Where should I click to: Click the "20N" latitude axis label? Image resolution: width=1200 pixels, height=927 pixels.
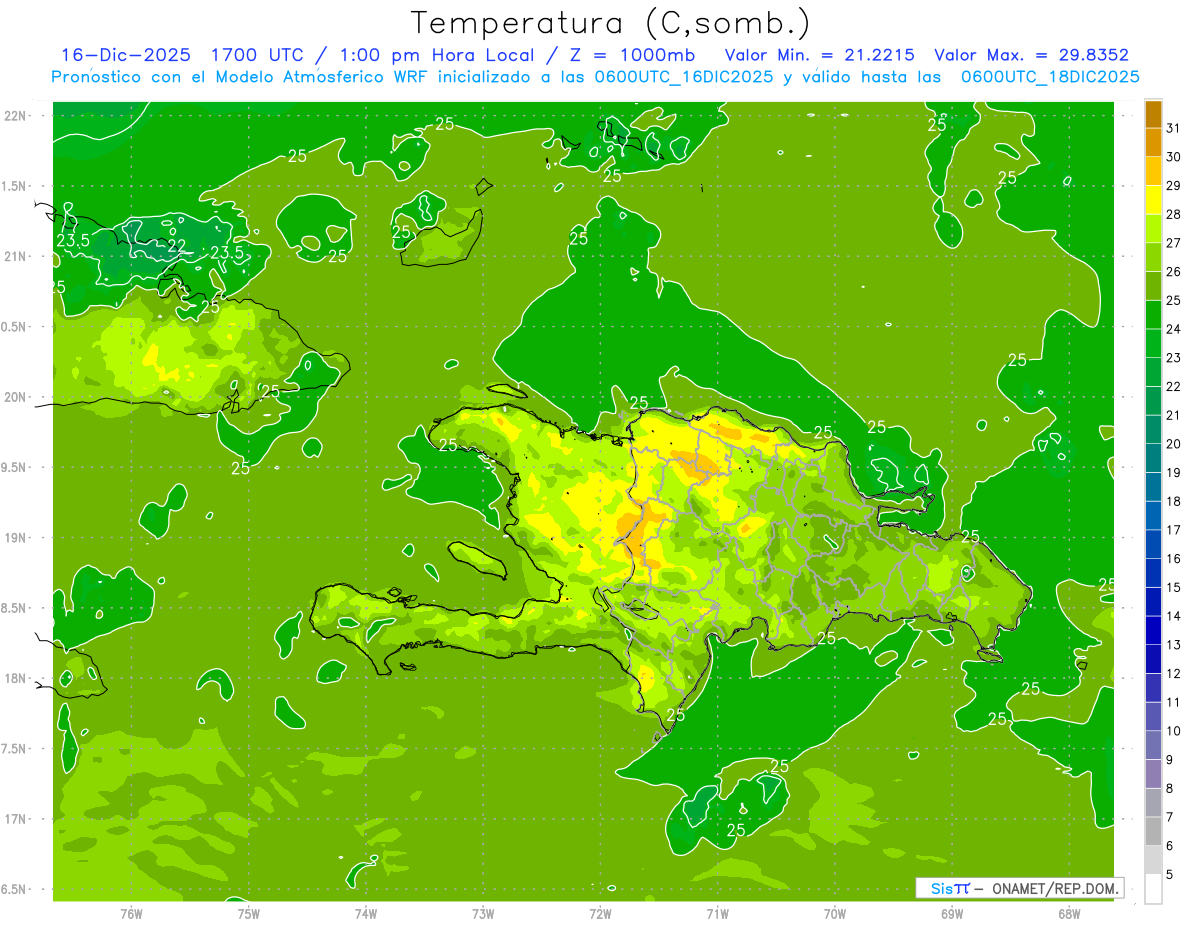pyautogui.click(x=17, y=397)
